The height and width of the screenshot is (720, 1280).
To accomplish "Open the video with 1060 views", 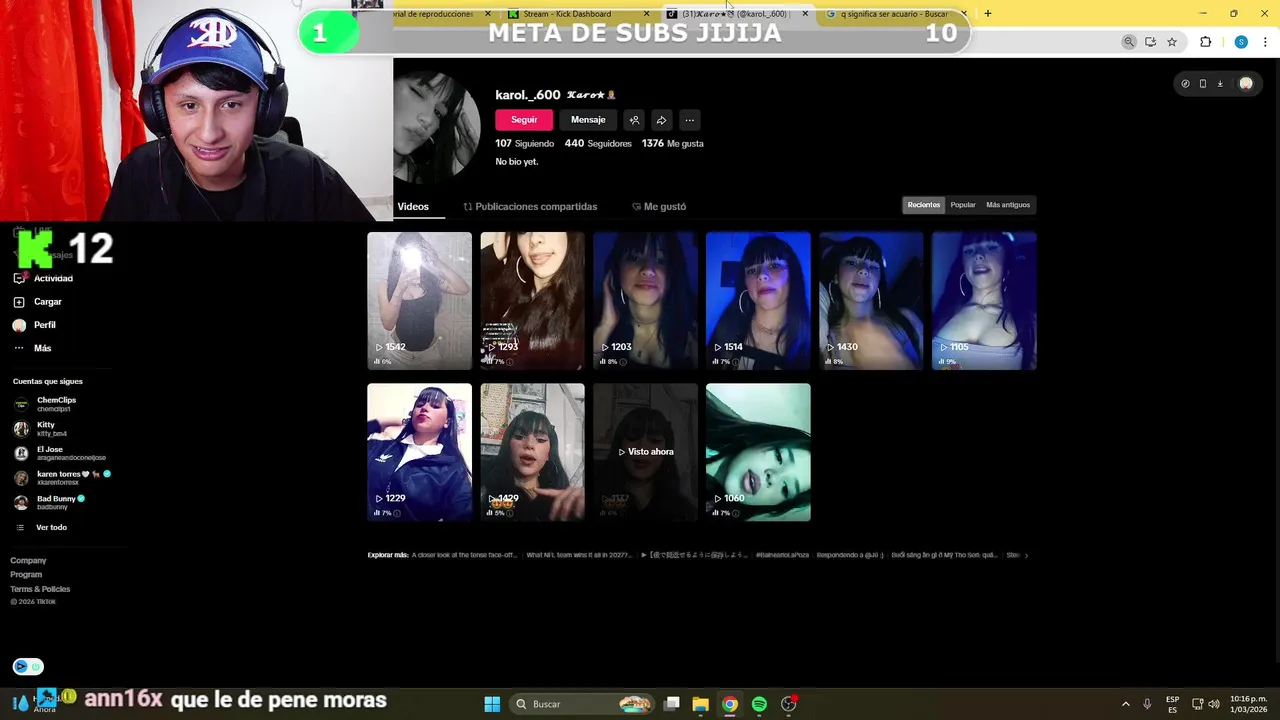I will coord(758,452).
